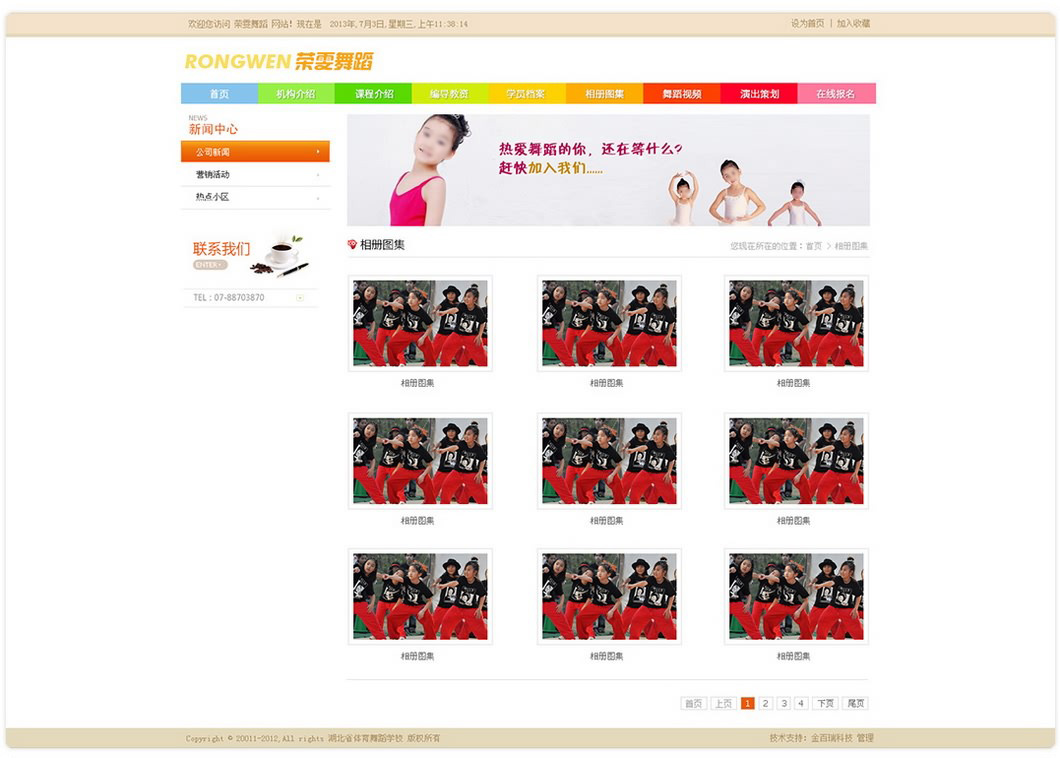Click the arrow beside 营销活动
The width and height of the screenshot is (1060, 758).
[318, 174]
